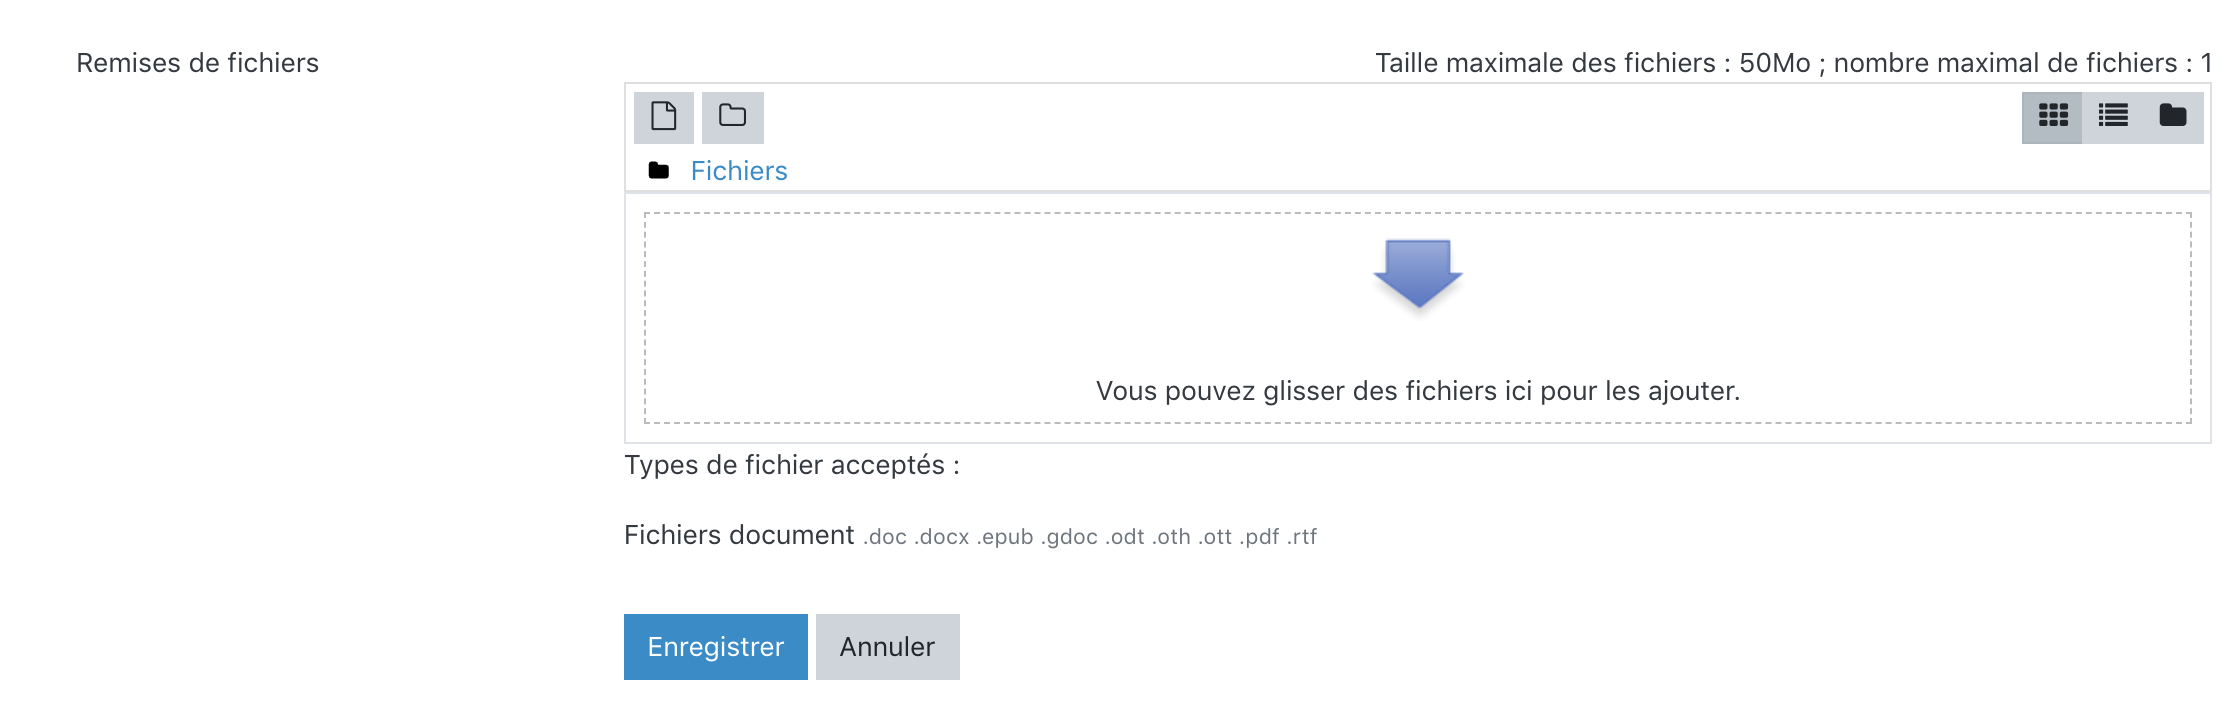Click inside the dashed file drop zone
This screenshot has width=2232, height=720.
[1000, 300]
